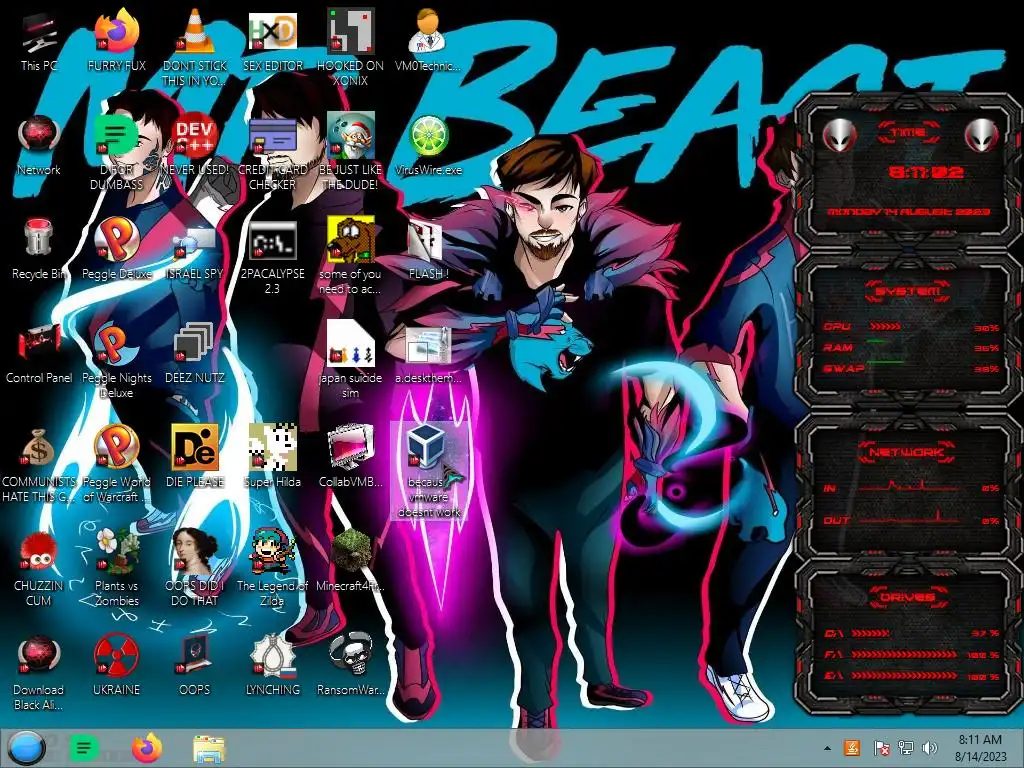The width and height of the screenshot is (1024, 768).
Task: Click the C:\ drive usage bar
Action: pyautogui.click(x=871, y=633)
